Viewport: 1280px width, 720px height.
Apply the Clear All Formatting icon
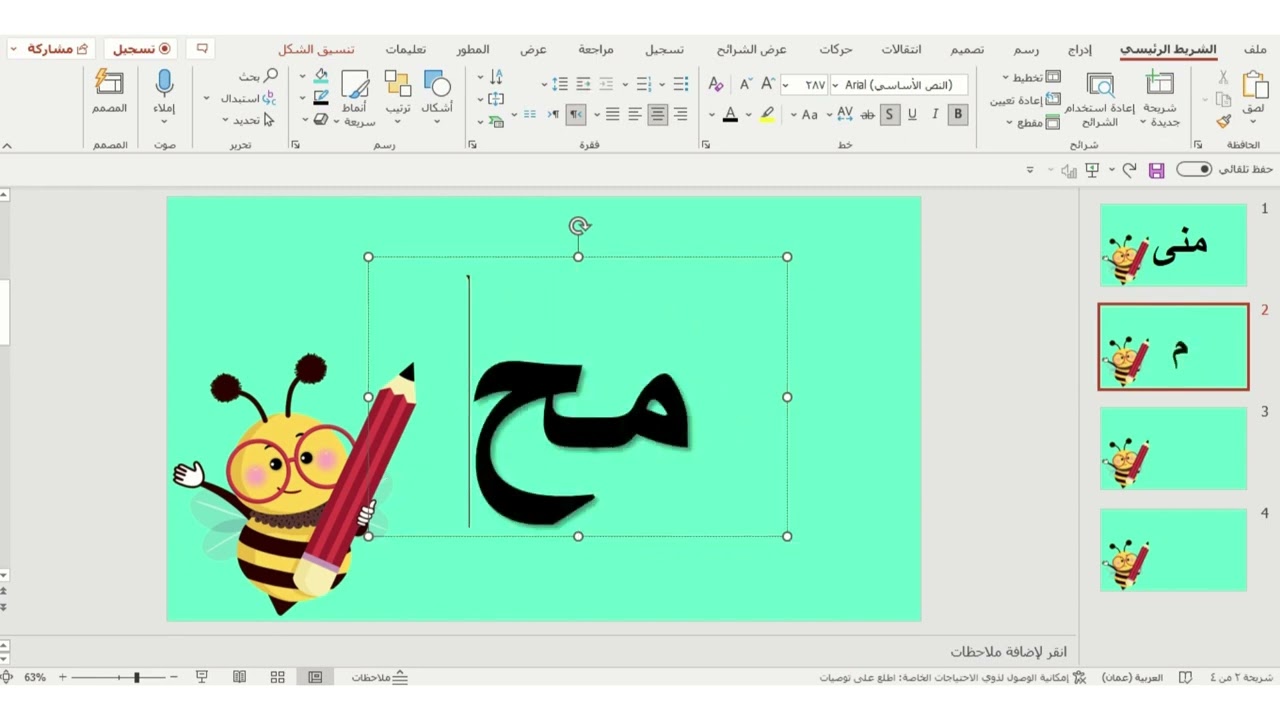tap(716, 85)
